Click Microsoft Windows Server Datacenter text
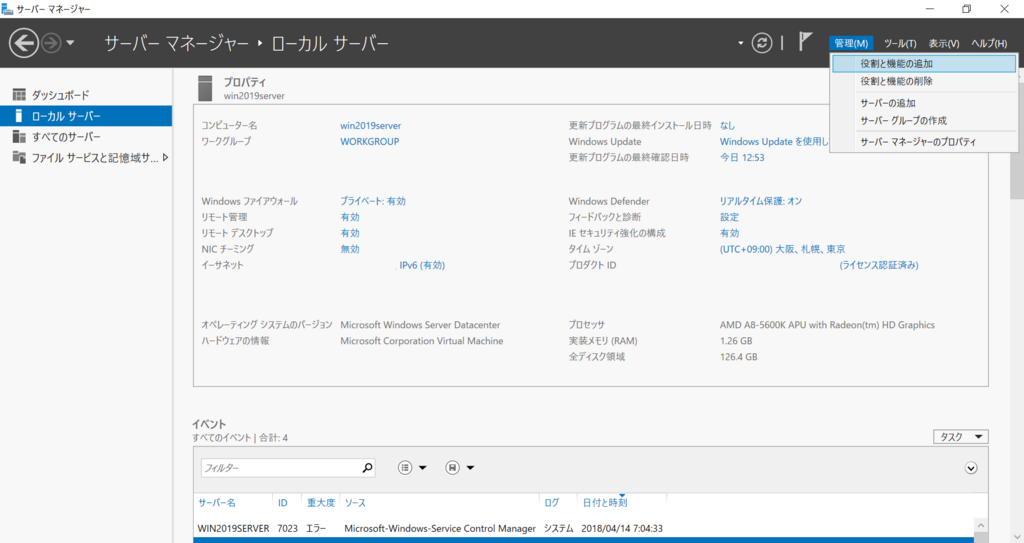Image resolution: width=1024 pixels, height=543 pixels. (420, 325)
